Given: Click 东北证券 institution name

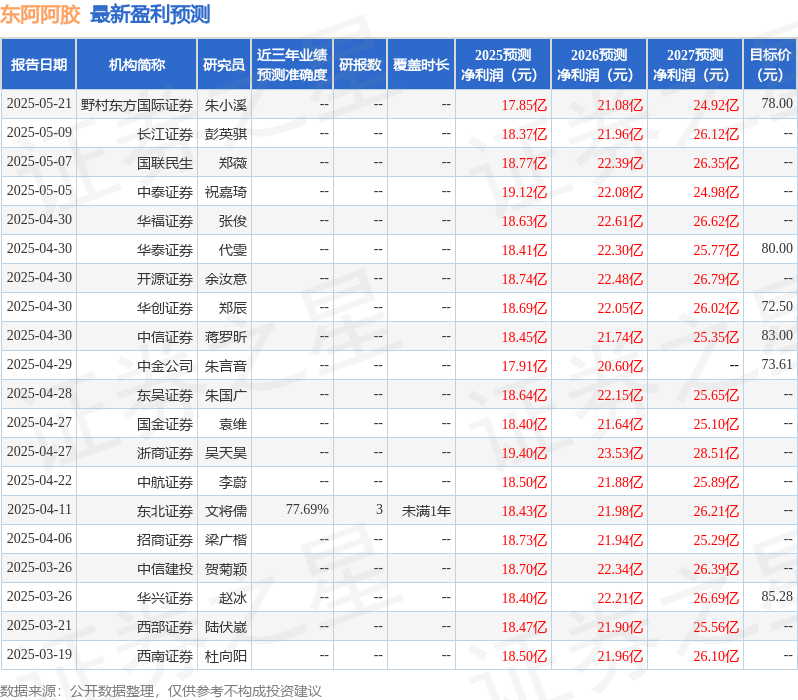Looking at the screenshot, I should (x=164, y=512).
